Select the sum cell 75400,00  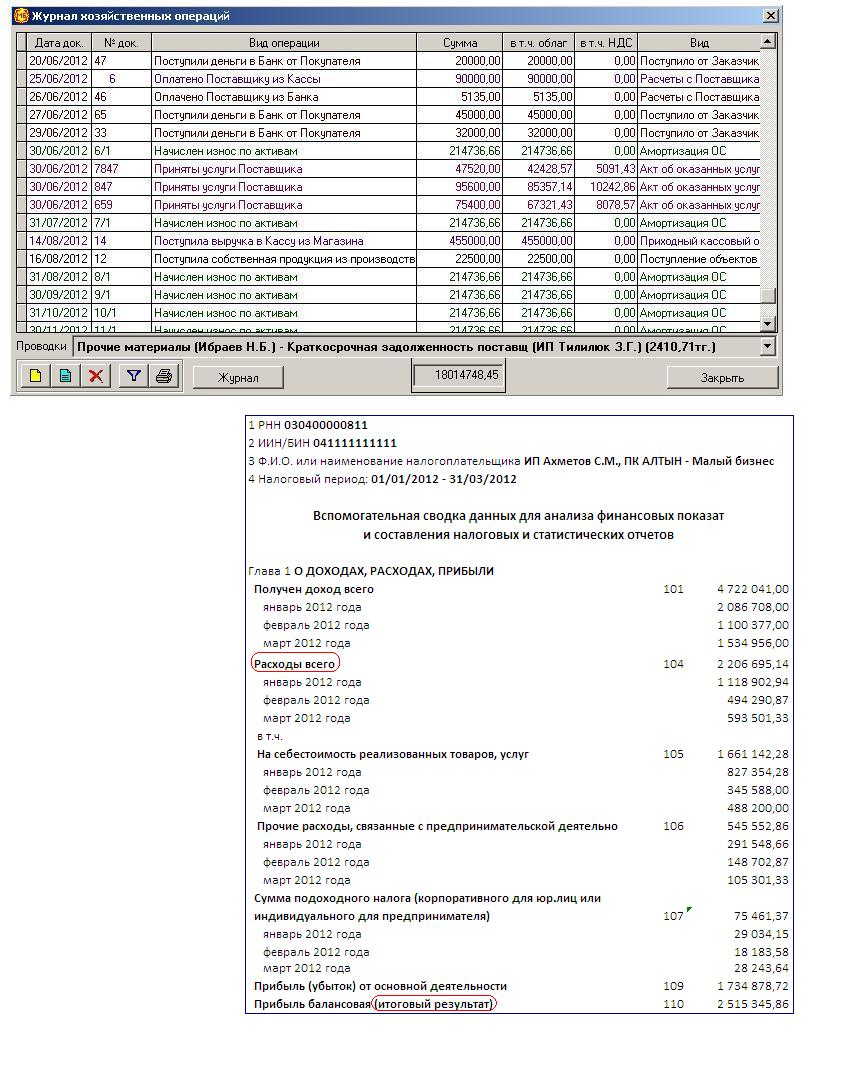(460, 205)
